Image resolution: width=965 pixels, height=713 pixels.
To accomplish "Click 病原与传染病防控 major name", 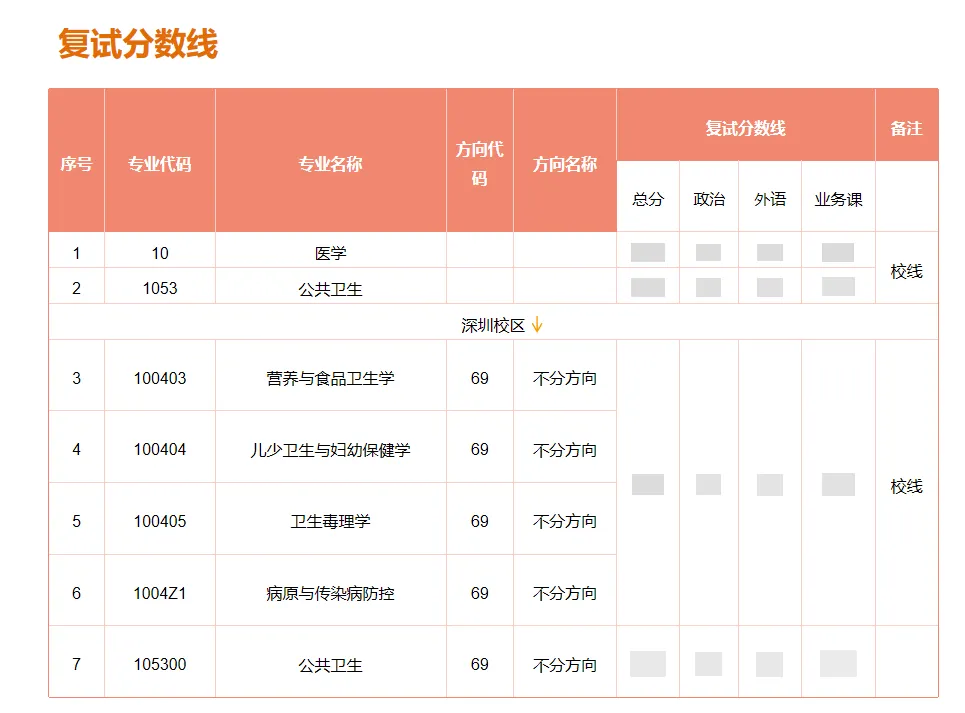I will pyautogui.click(x=330, y=593).
